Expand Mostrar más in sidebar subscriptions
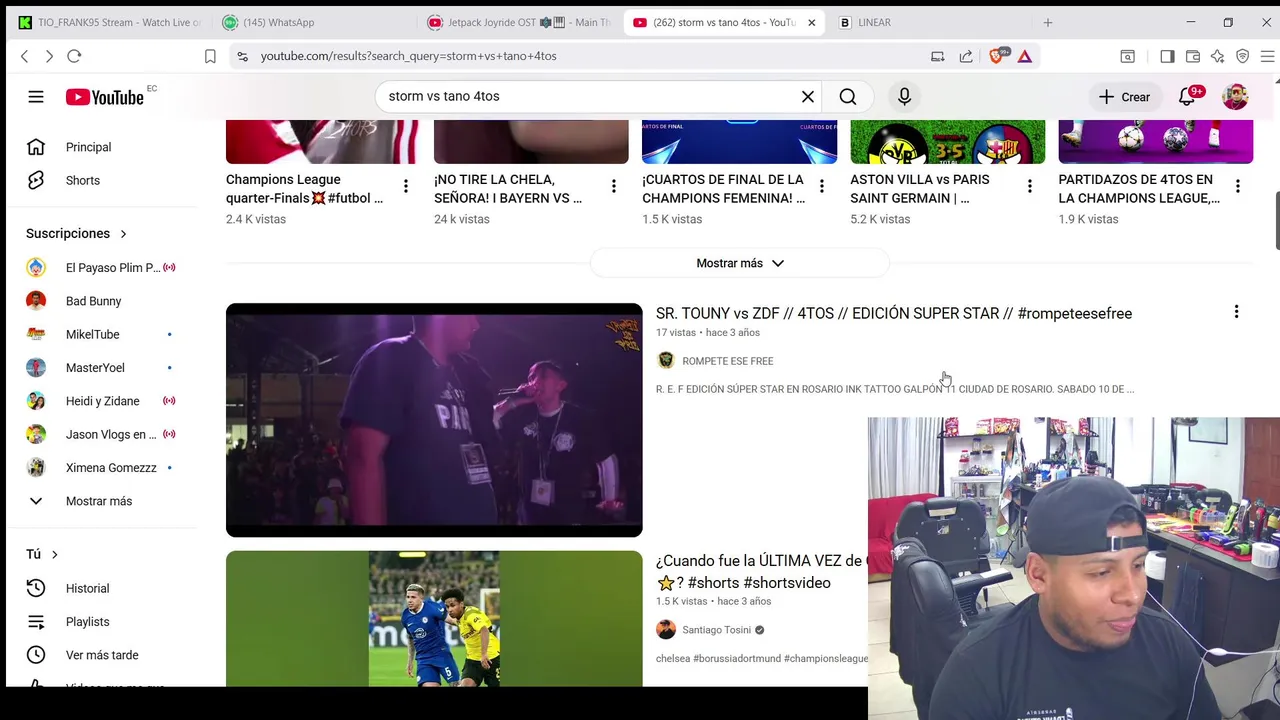This screenshot has width=1280, height=720. click(101, 501)
